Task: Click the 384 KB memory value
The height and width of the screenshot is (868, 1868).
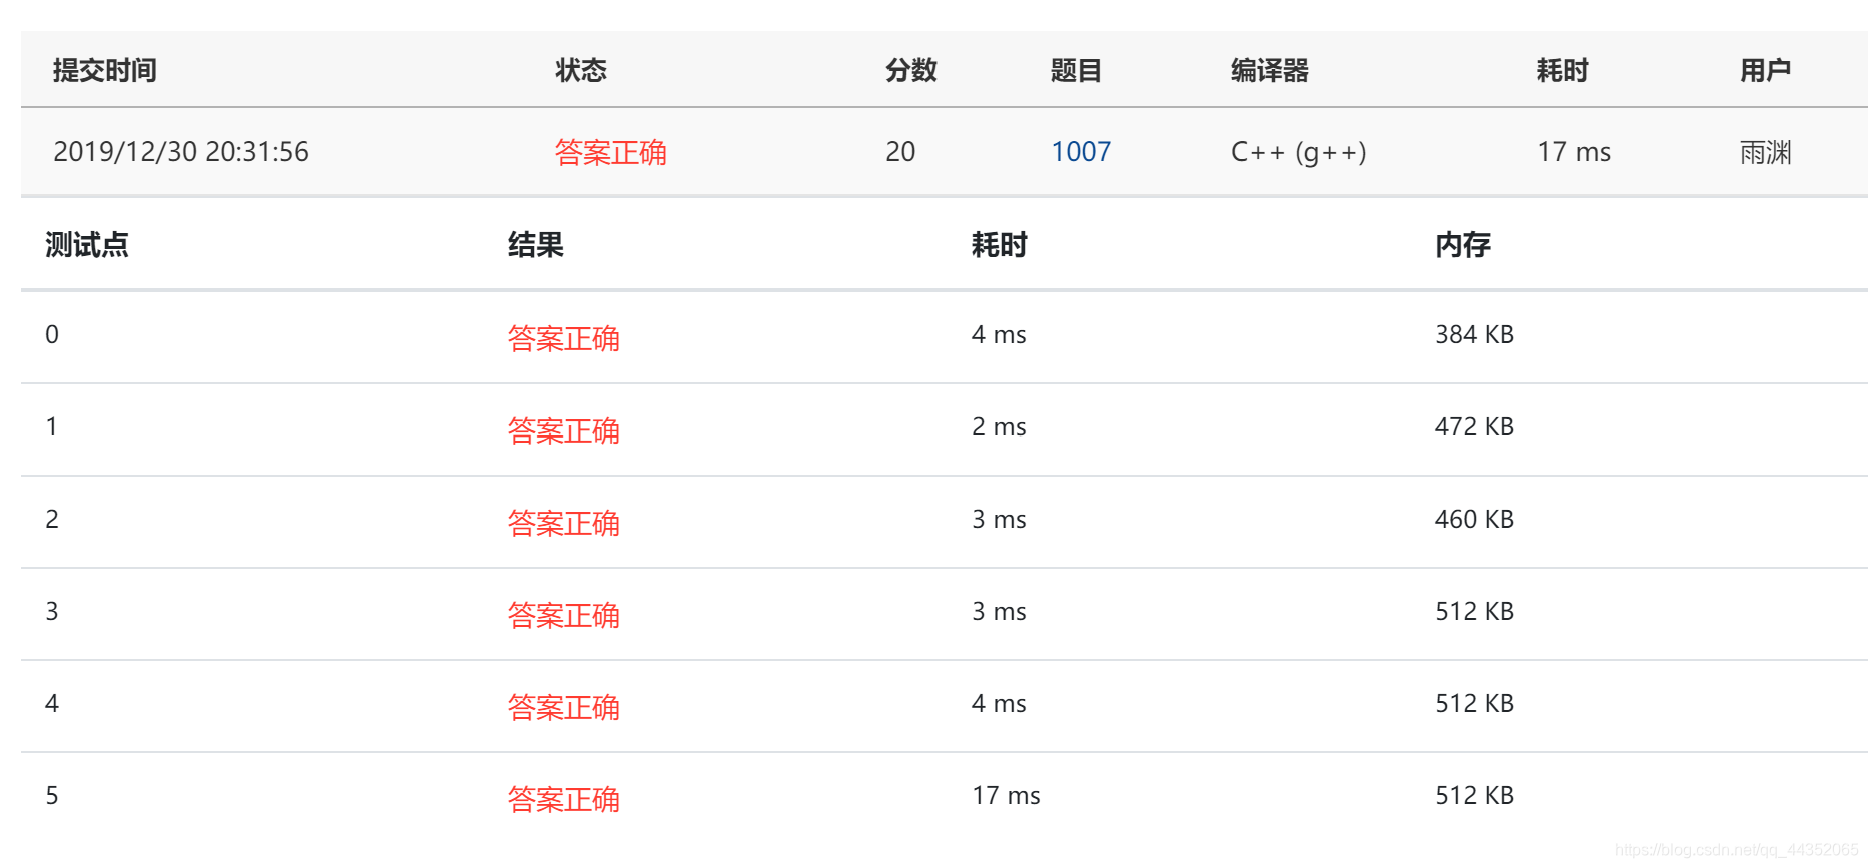Action: (x=1475, y=334)
